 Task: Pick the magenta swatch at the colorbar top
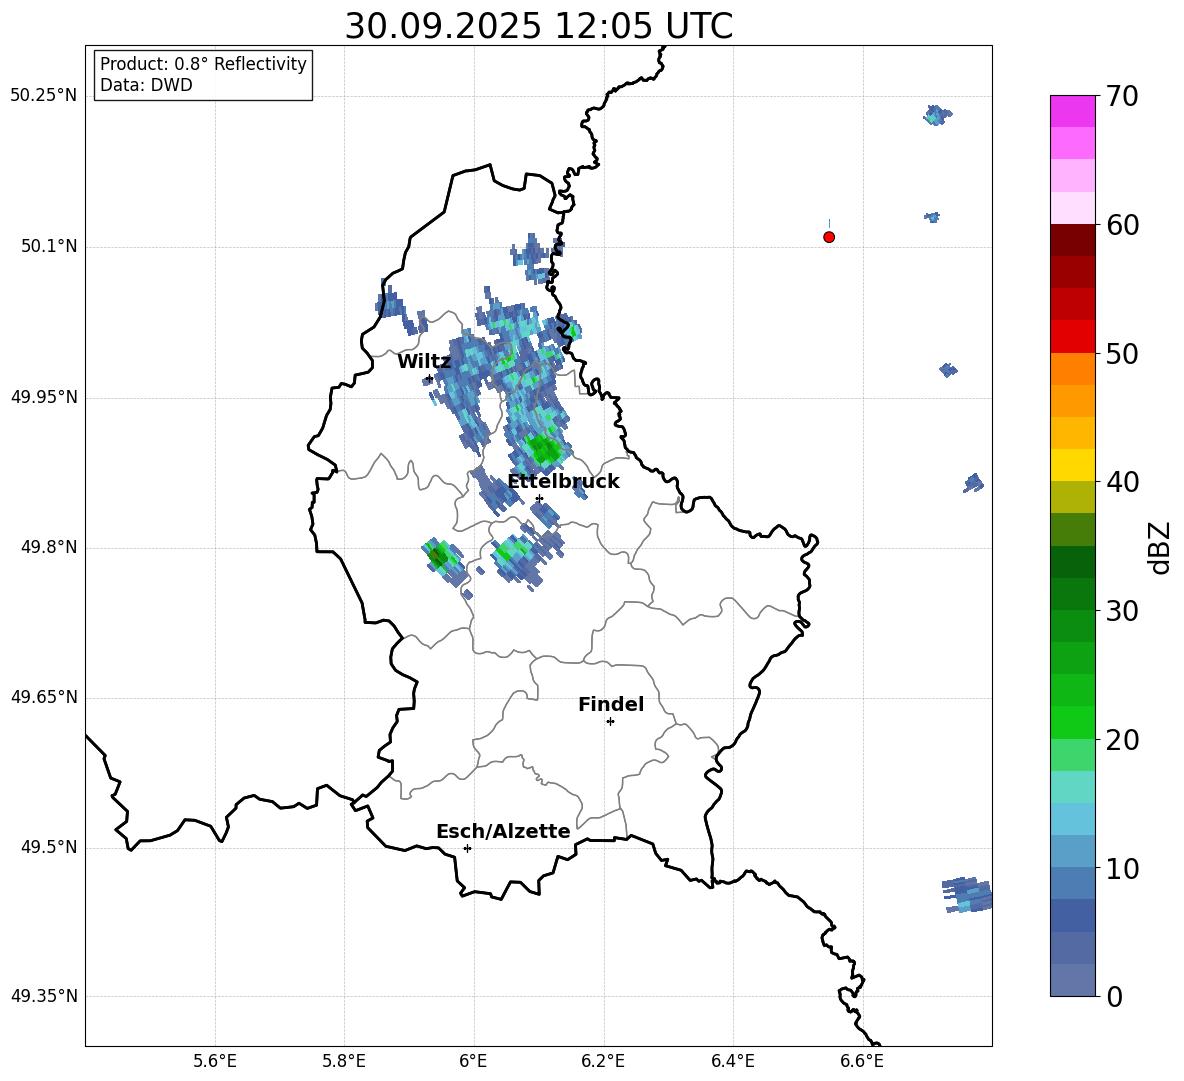point(1073,111)
